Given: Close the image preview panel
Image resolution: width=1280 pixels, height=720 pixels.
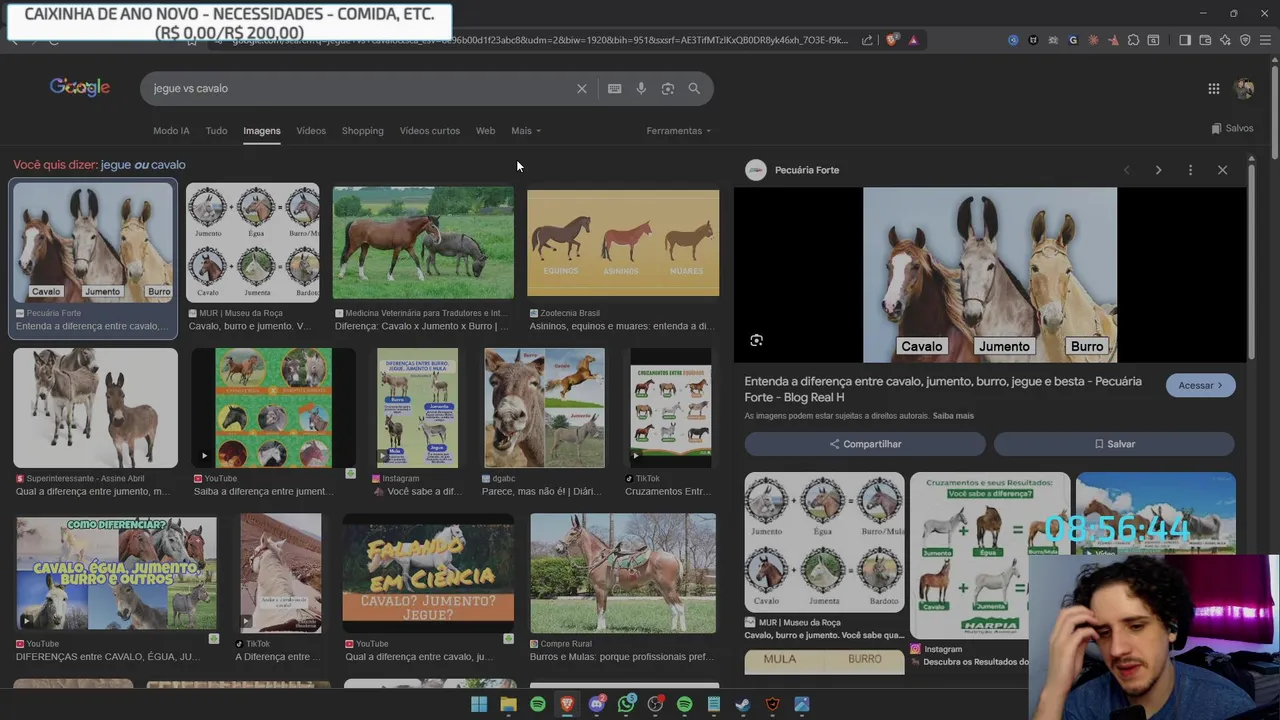Looking at the screenshot, I should (x=1222, y=170).
